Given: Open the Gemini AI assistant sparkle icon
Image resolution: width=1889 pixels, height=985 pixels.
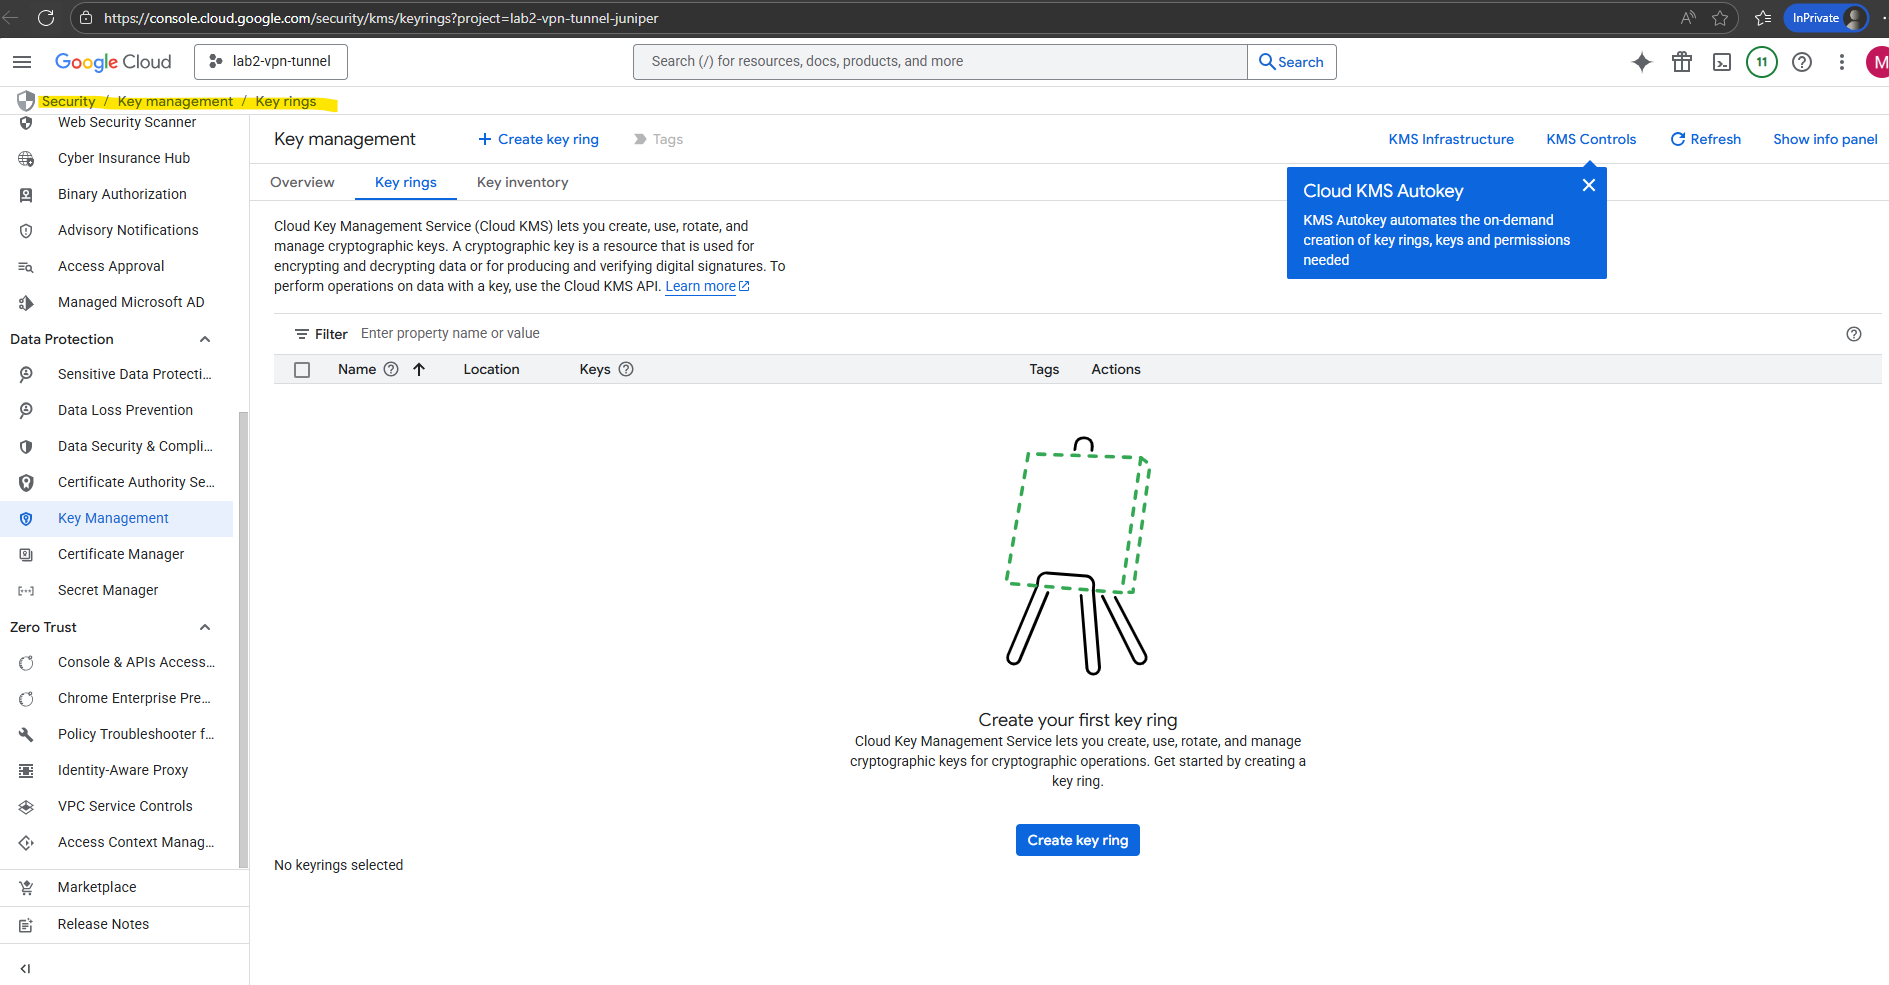Looking at the screenshot, I should 1642,62.
